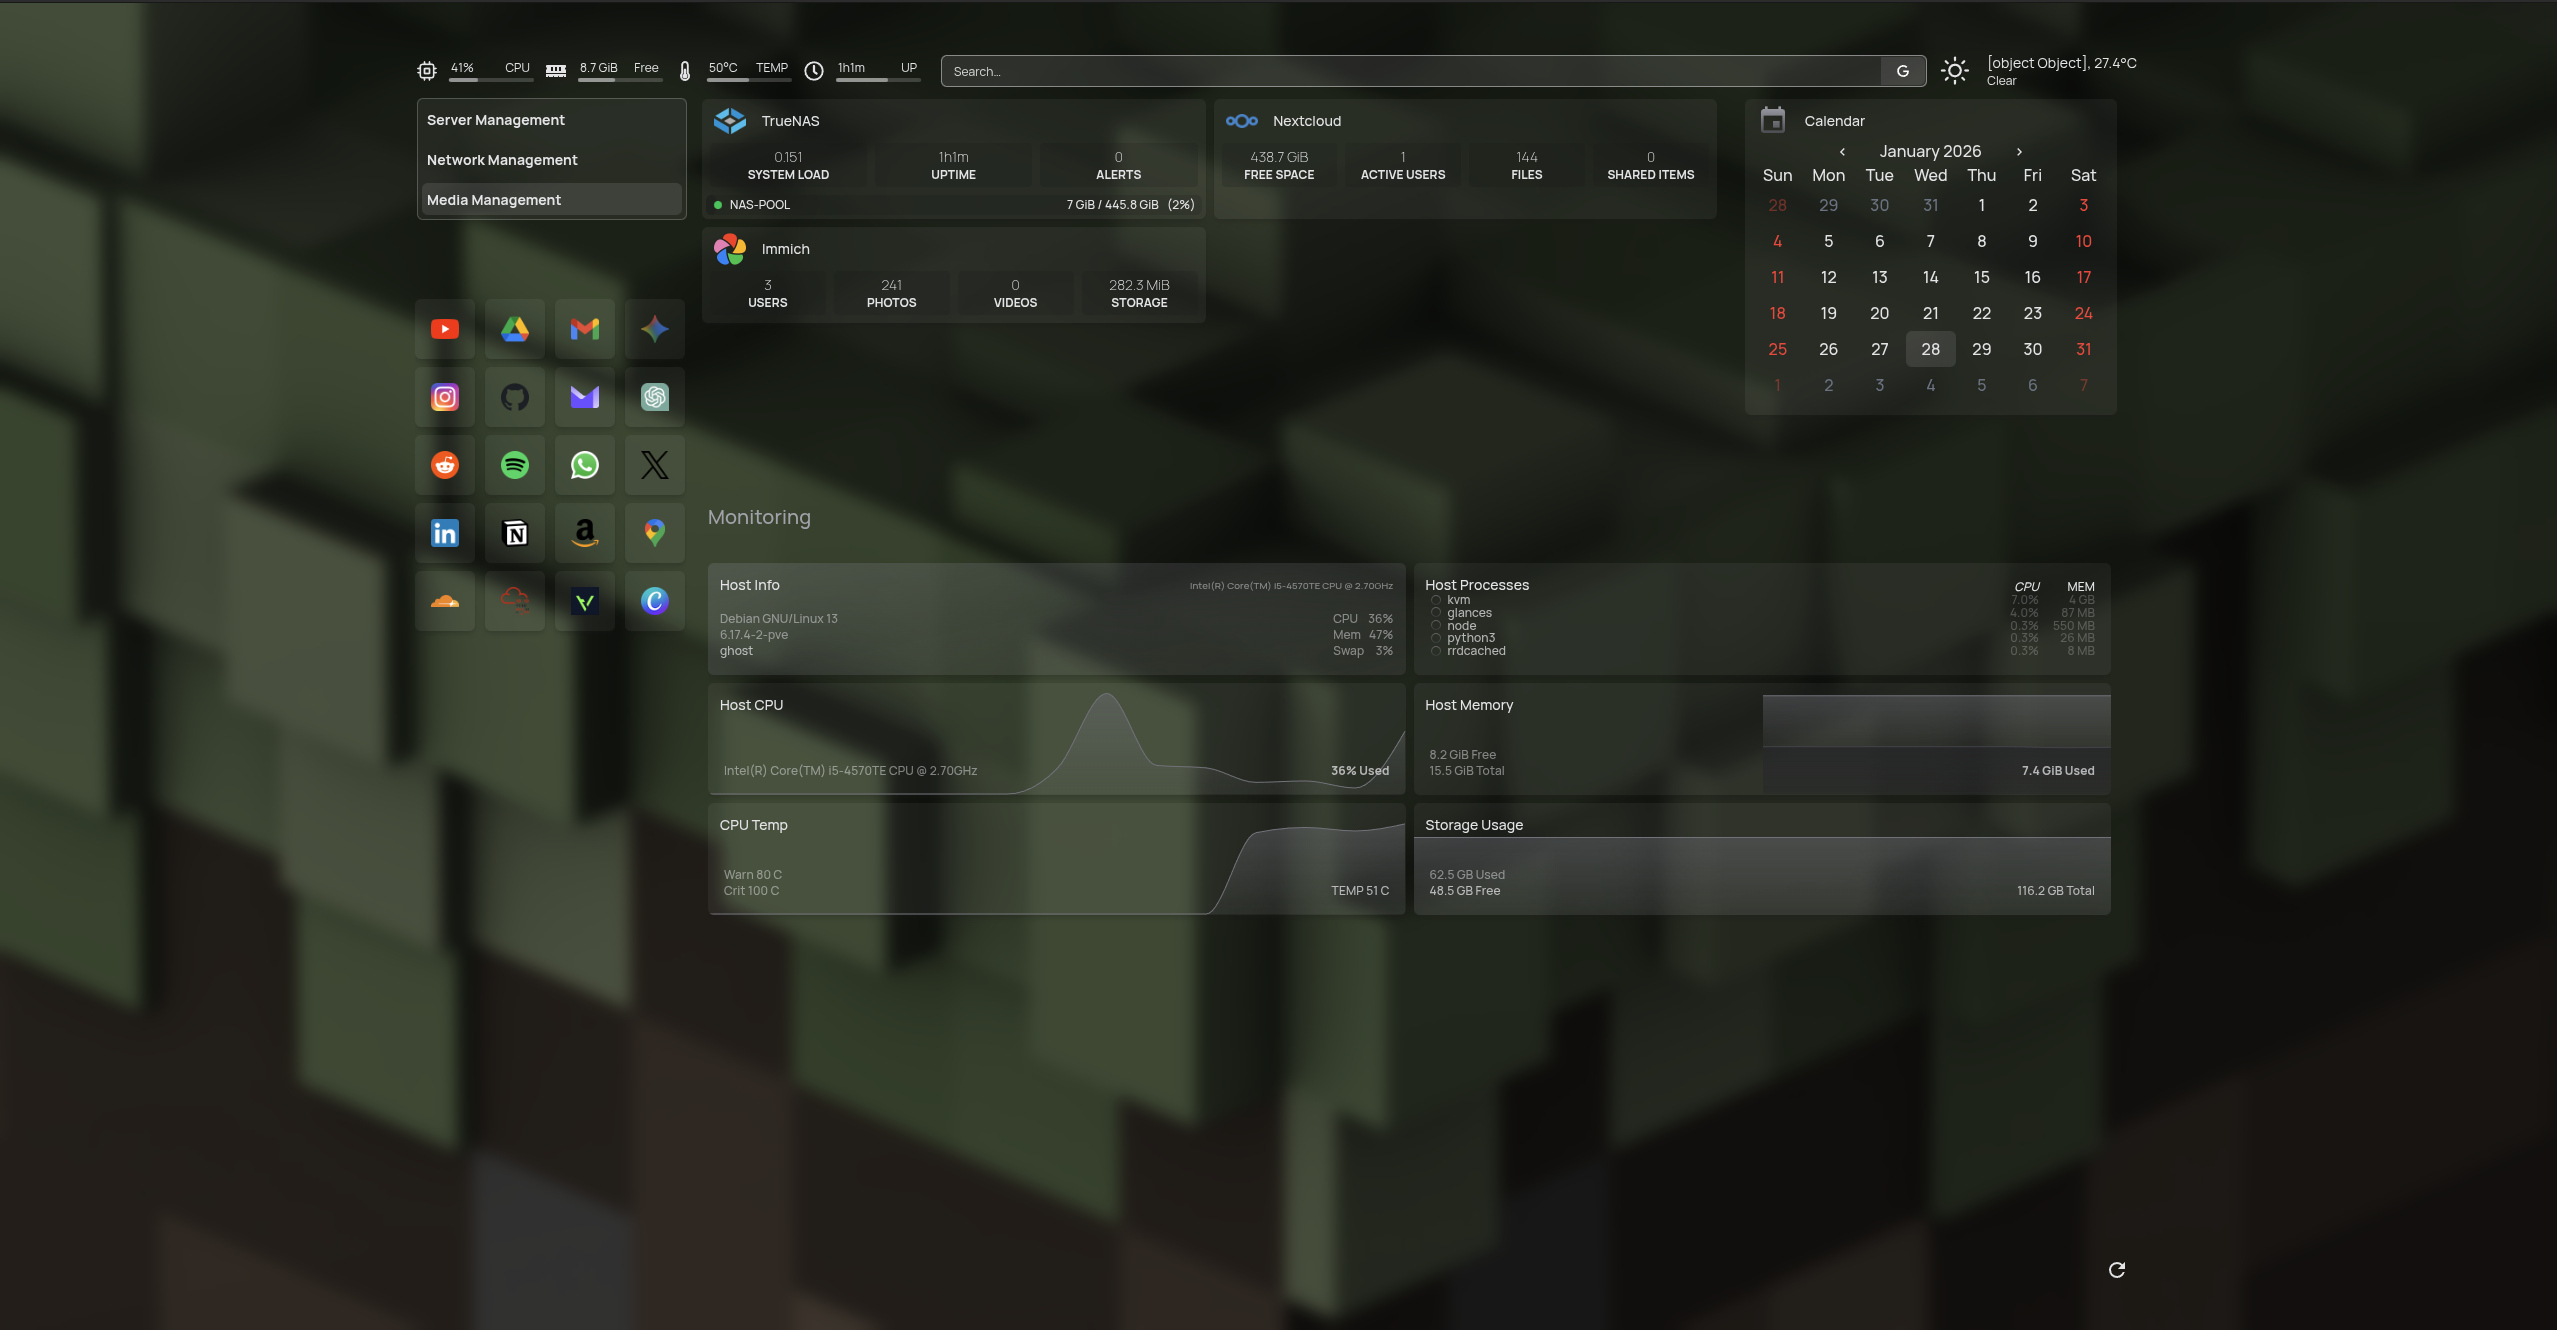Viewport: 2557px width, 1330px height.
Task: Select January 15 in the calendar
Action: pos(1981,277)
